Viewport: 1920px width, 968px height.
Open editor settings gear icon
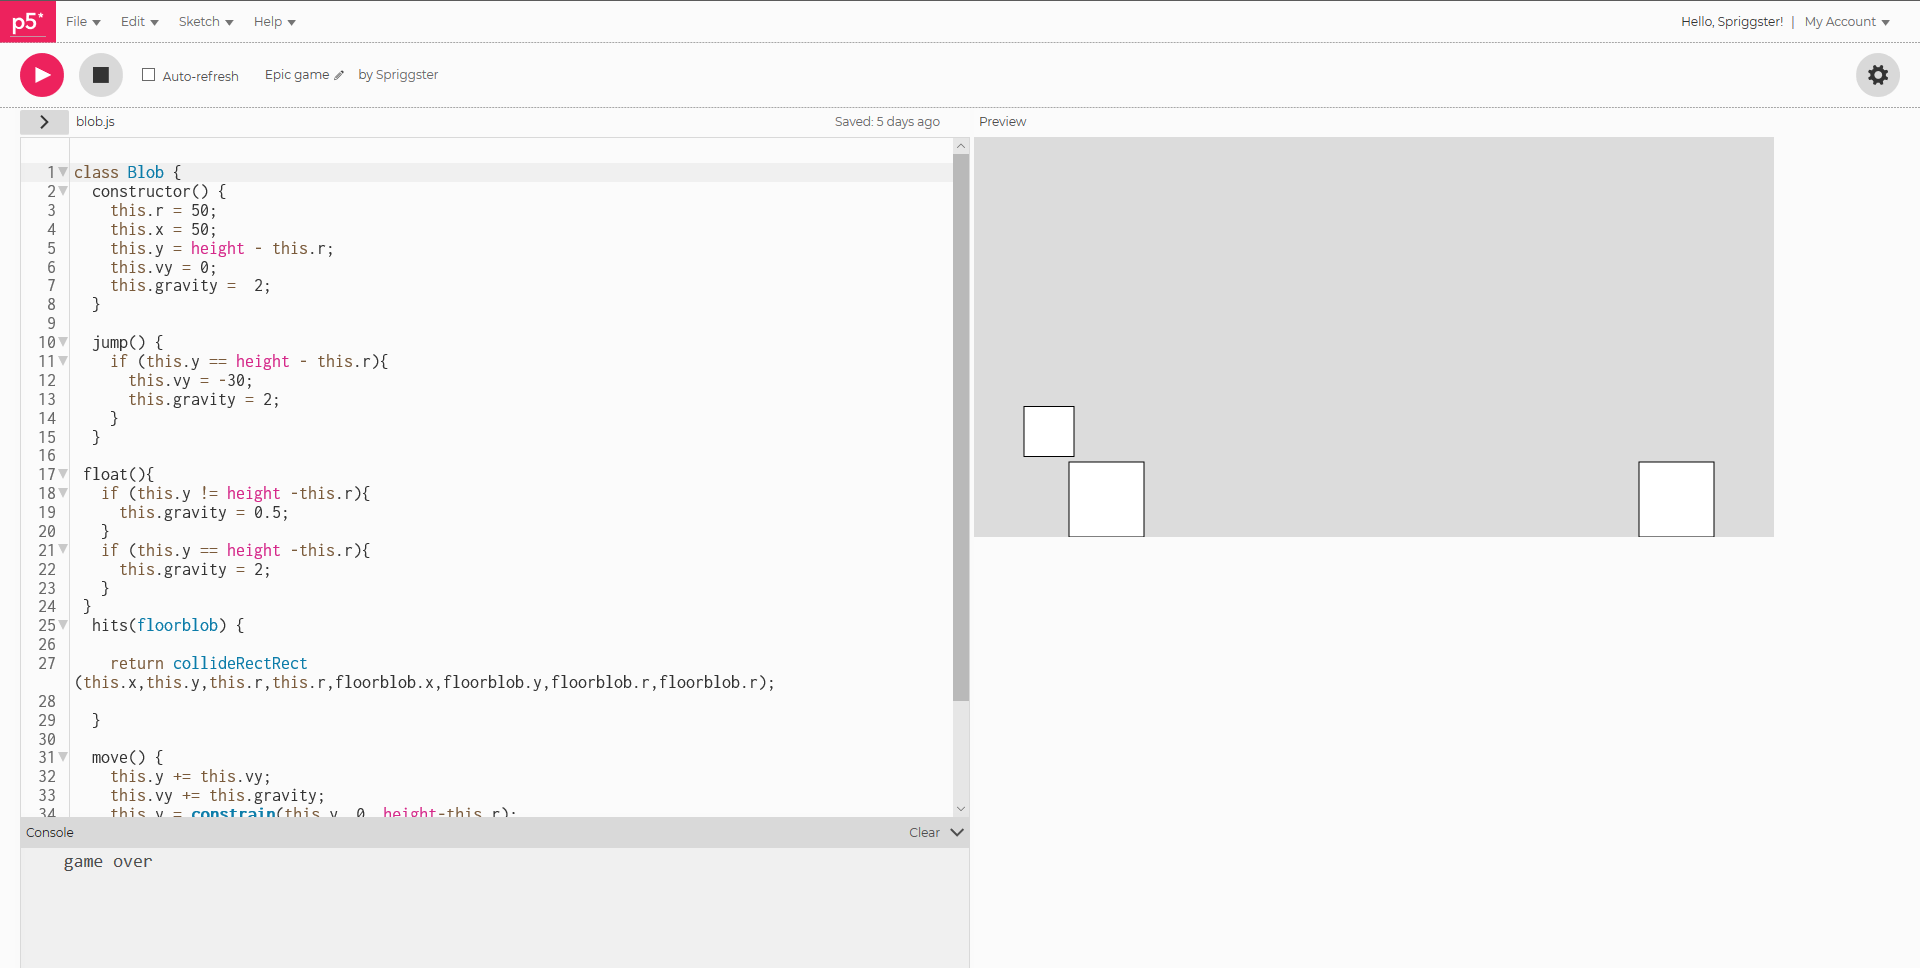(x=1877, y=75)
